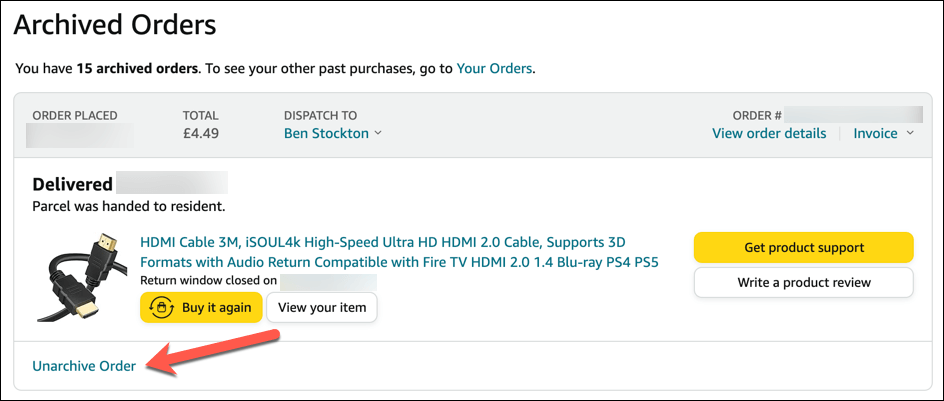Image resolution: width=944 pixels, height=401 pixels.
Task: Click the View your item button
Action: (321, 308)
